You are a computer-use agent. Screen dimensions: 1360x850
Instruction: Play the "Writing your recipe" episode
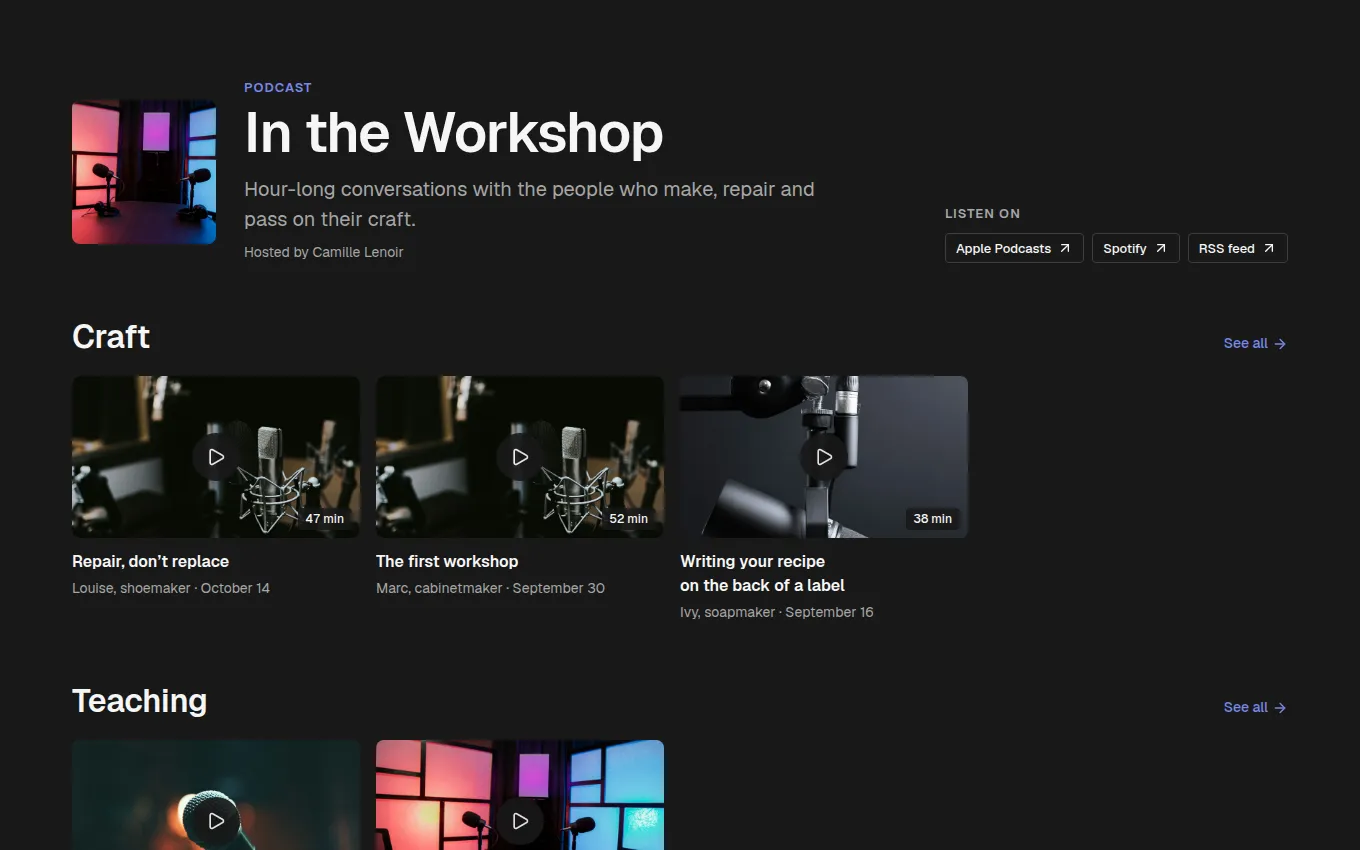coord(824,457)
